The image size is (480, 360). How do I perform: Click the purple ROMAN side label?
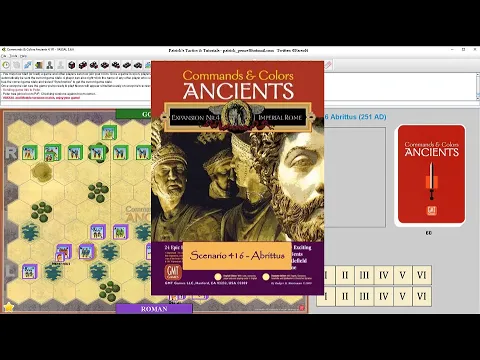[154, 309]
